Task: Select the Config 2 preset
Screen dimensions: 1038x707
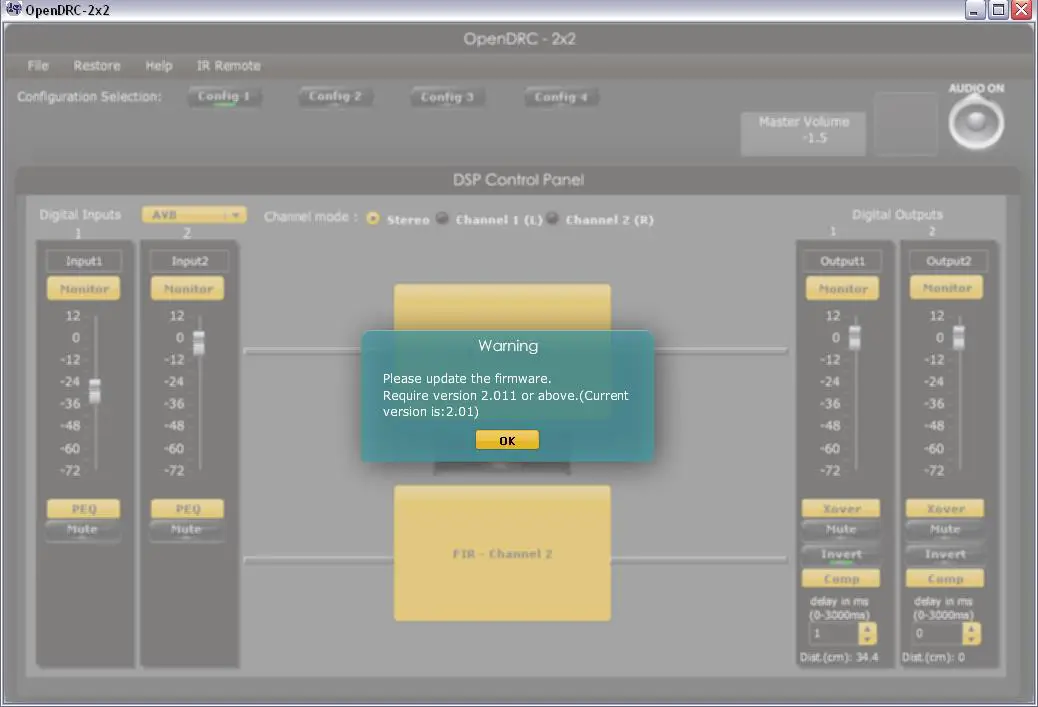Action: 335,97
